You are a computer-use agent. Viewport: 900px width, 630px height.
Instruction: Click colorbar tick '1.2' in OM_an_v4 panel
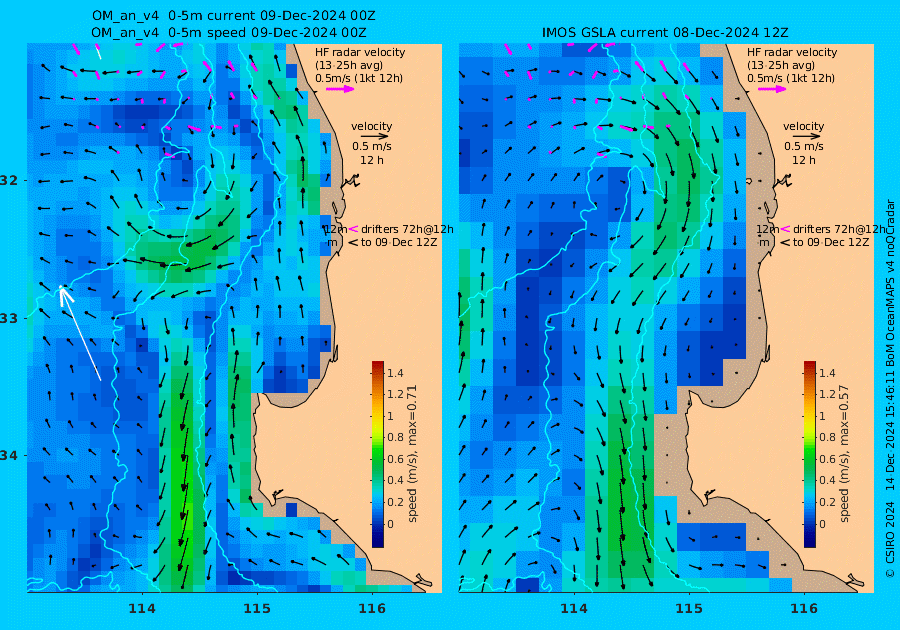tap(395, 394)
